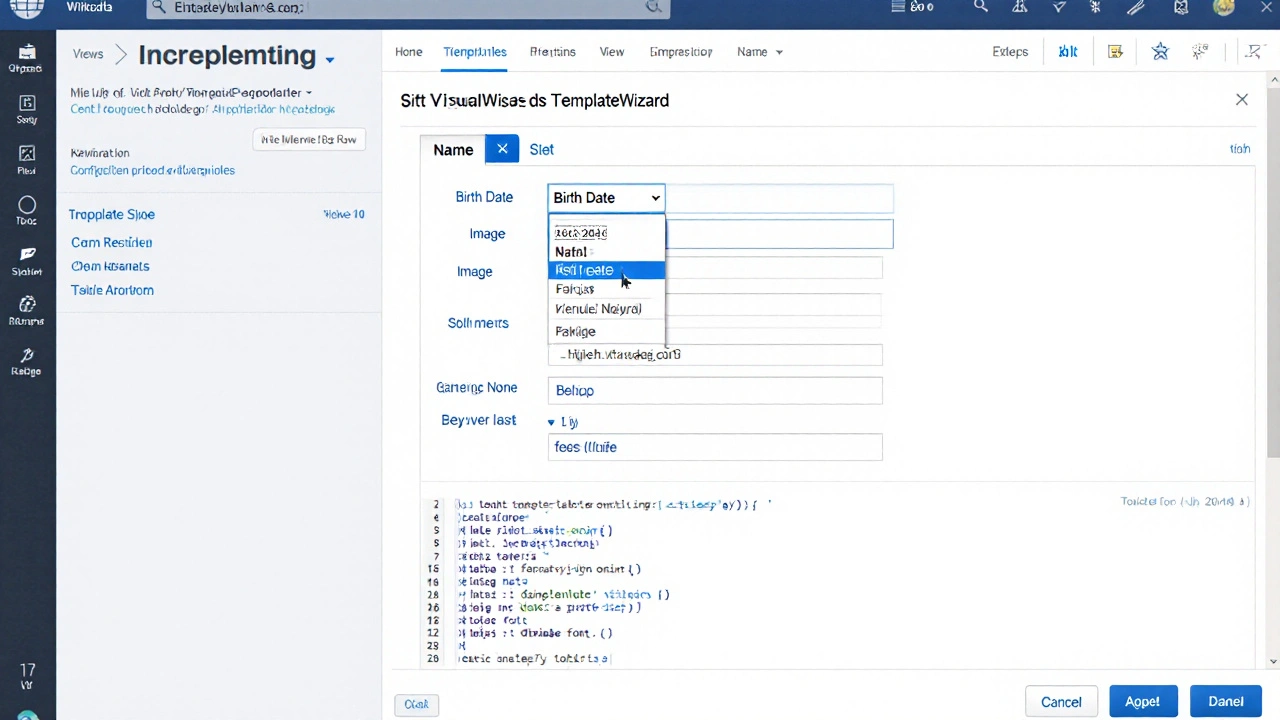Open the Birth Date dropdown
Image resolution: width=1280 pixels, height=720 pixels.
tap(605, 197)
